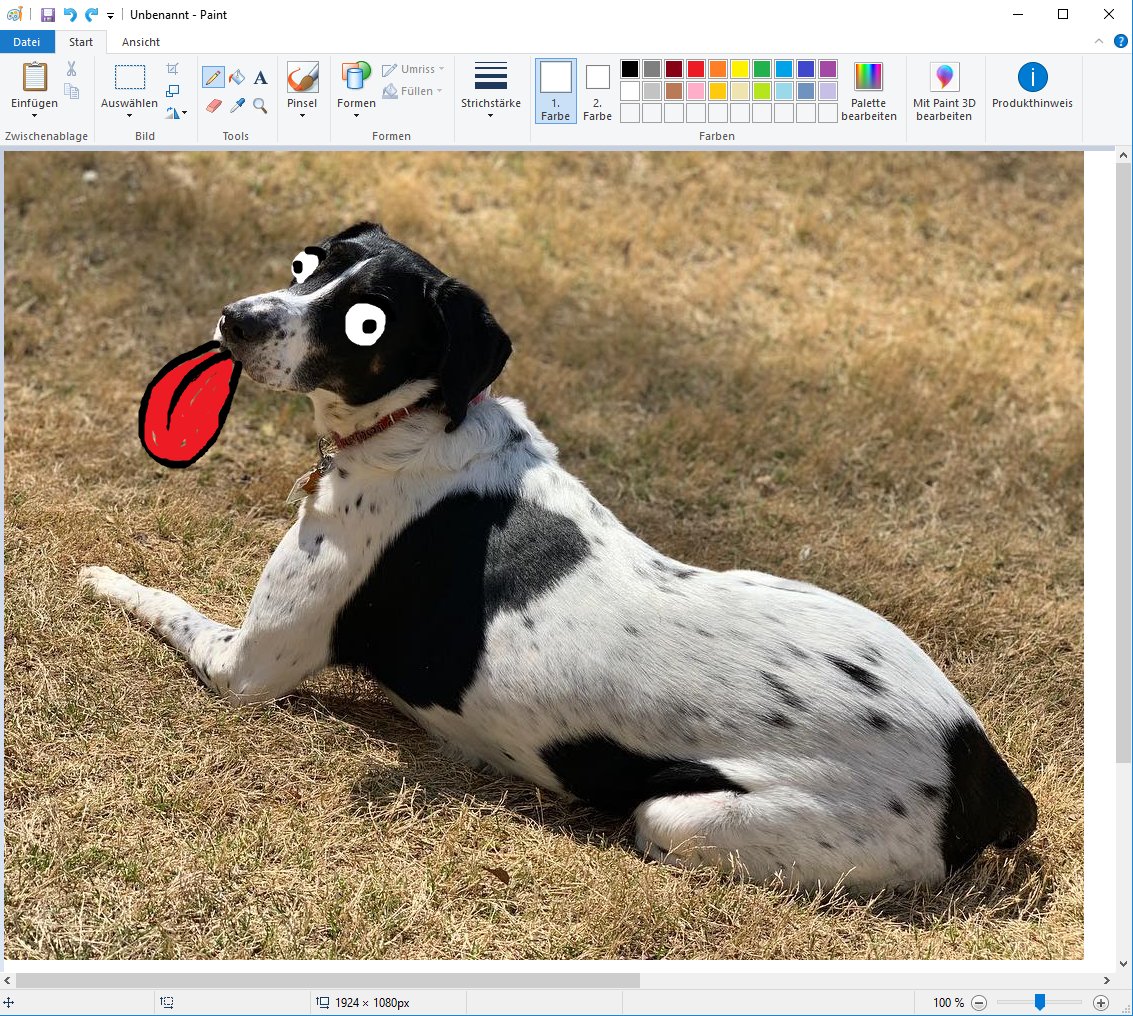Click the Formen shapes icon
1133x1016 pixels.
click(x=356, y=77)
